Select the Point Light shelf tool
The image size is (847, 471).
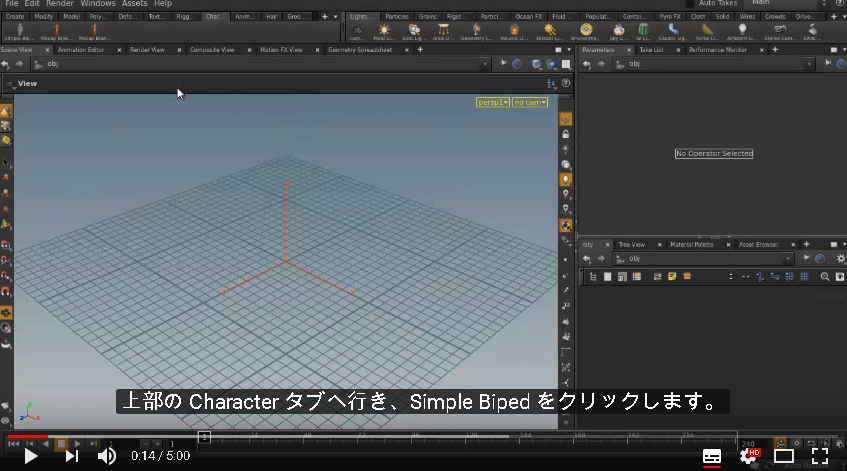pyautogui.click(x=384, y=32)
